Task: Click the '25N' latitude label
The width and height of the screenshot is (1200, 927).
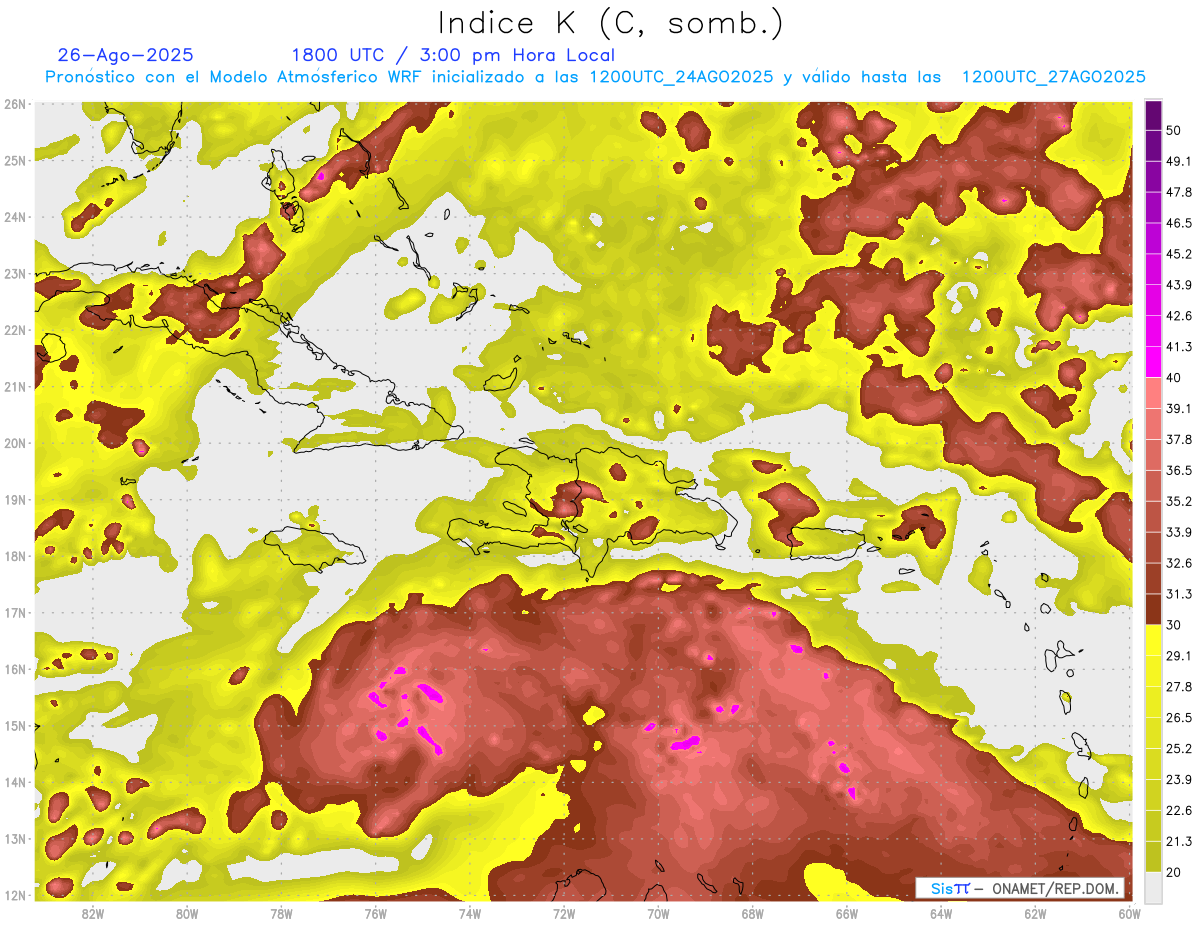Action: tap(14, 160)
